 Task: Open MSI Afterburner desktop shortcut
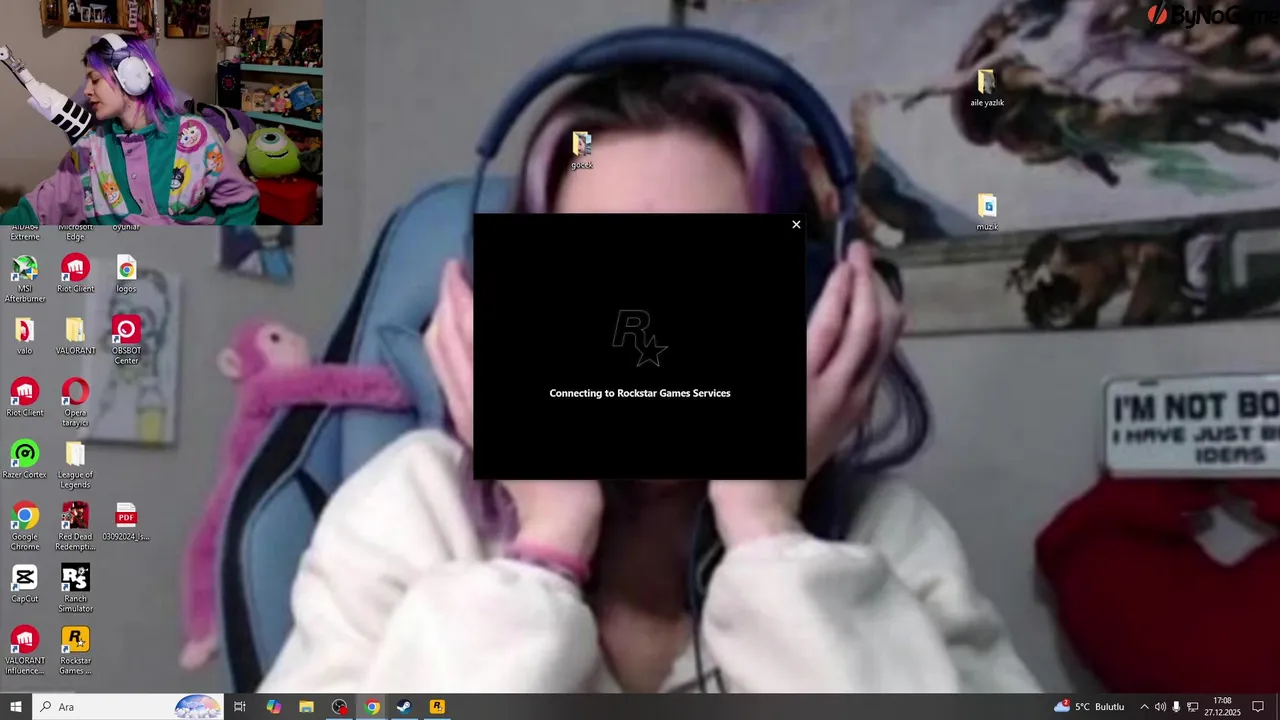pos(25,279)
